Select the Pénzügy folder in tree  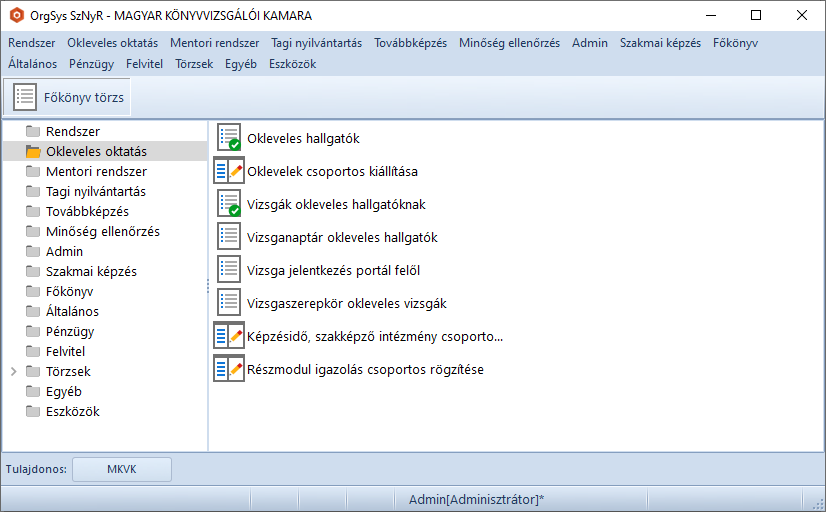[70, 331]
